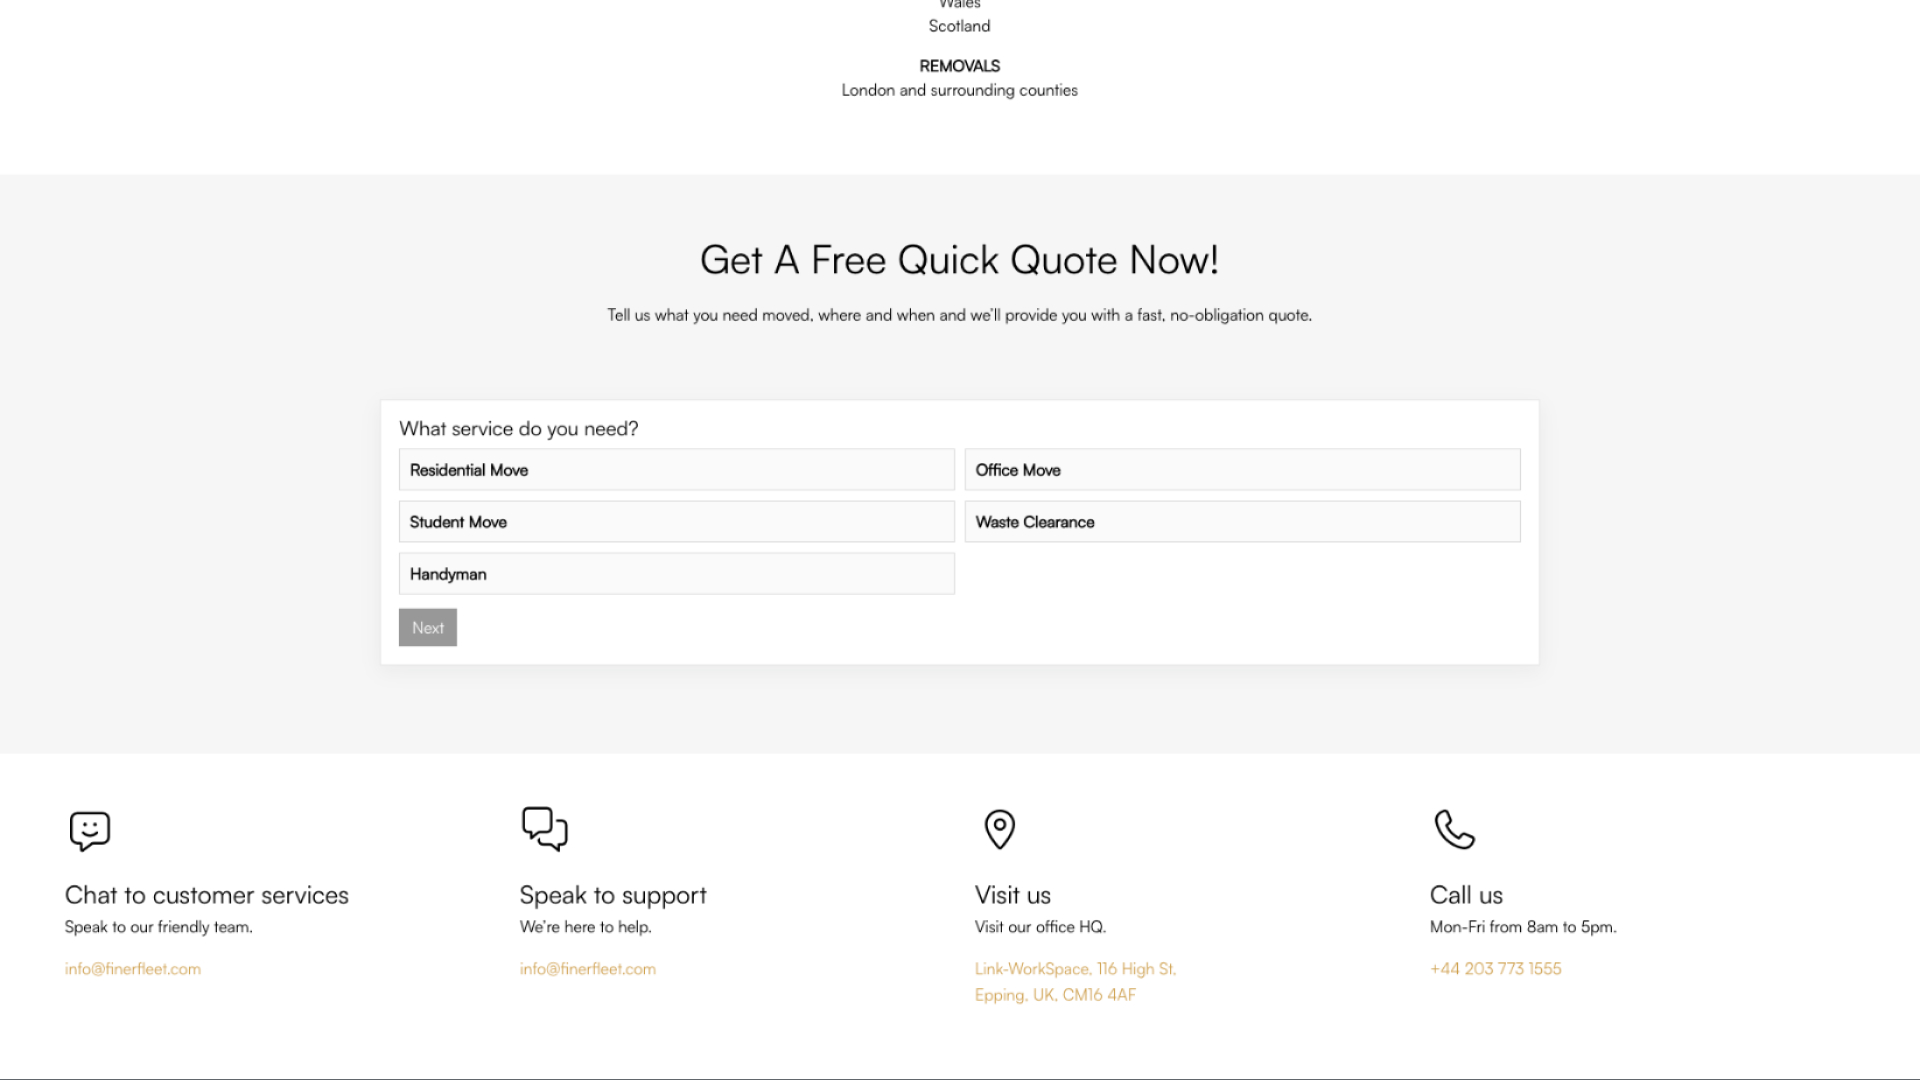Click the Chat to customer services heading
Image resolution: width=1920 pixels, height=1080 pixels.
(207, 895)
